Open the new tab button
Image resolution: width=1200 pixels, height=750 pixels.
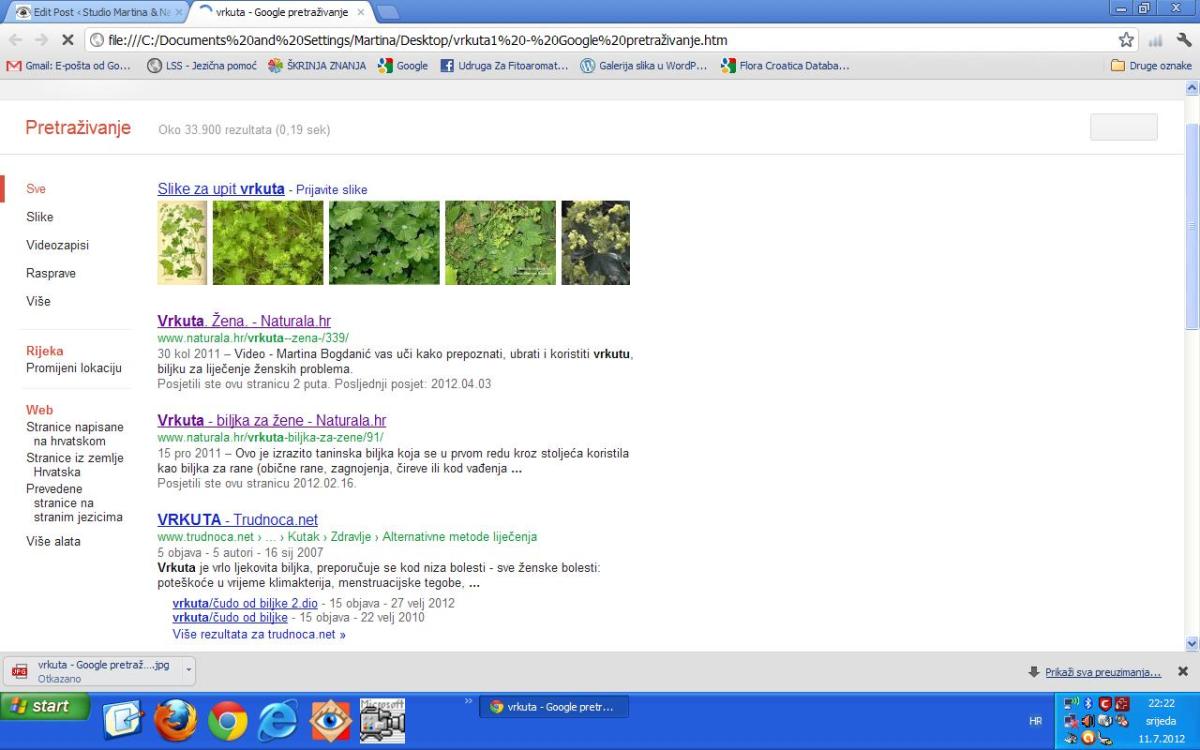click(388, 13)
